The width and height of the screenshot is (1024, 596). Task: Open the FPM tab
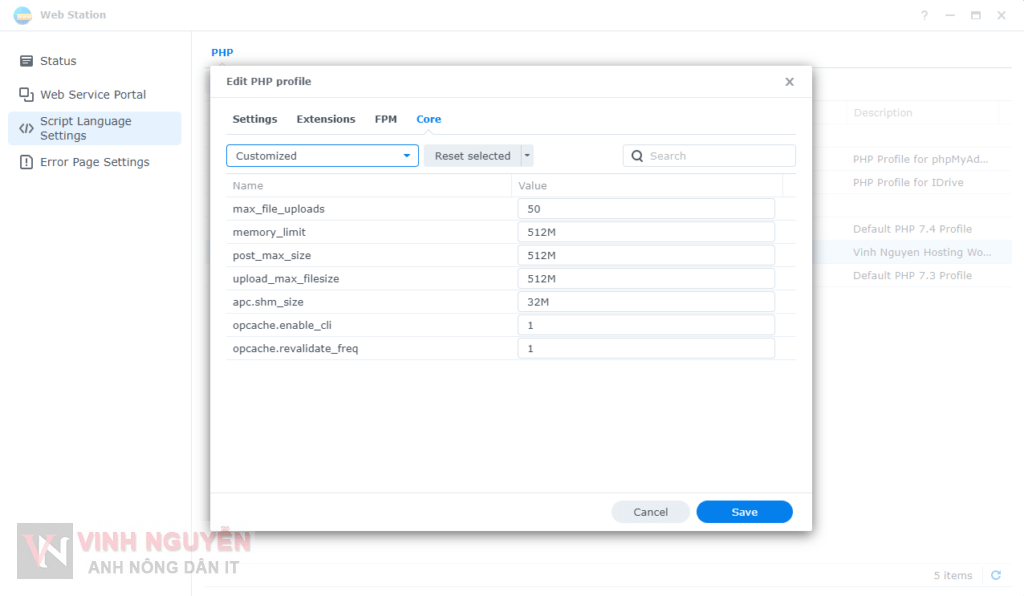coord(386,119)
